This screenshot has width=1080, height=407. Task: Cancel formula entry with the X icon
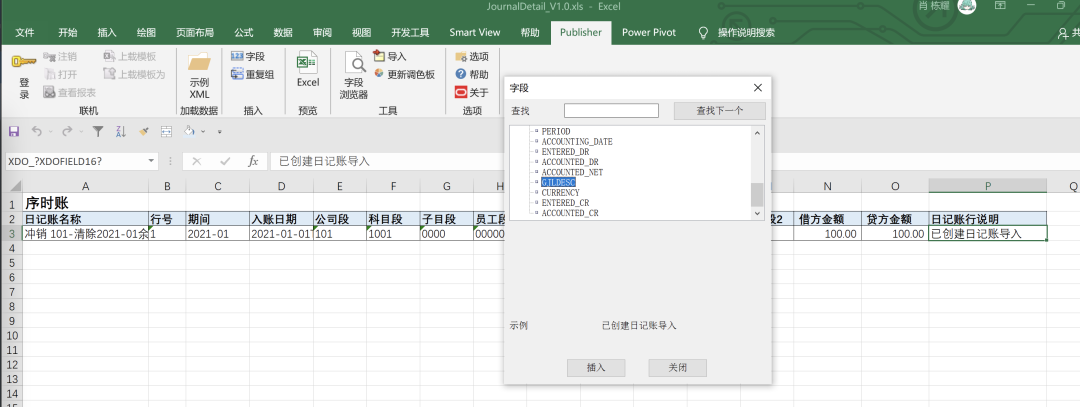click(x=197, y=161)
